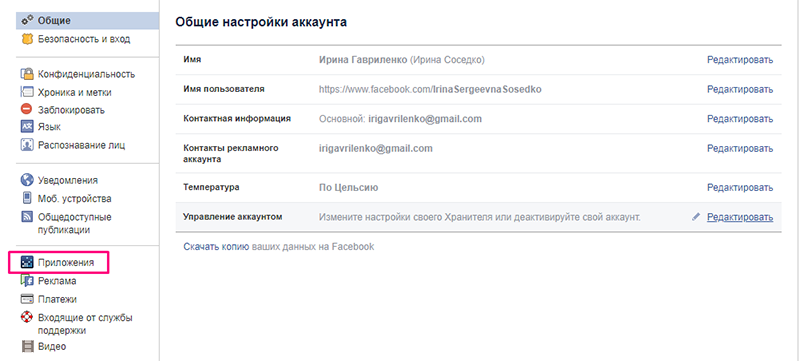Click the Язык icon
The image size is (800, 361).
(x=27, y=126)
